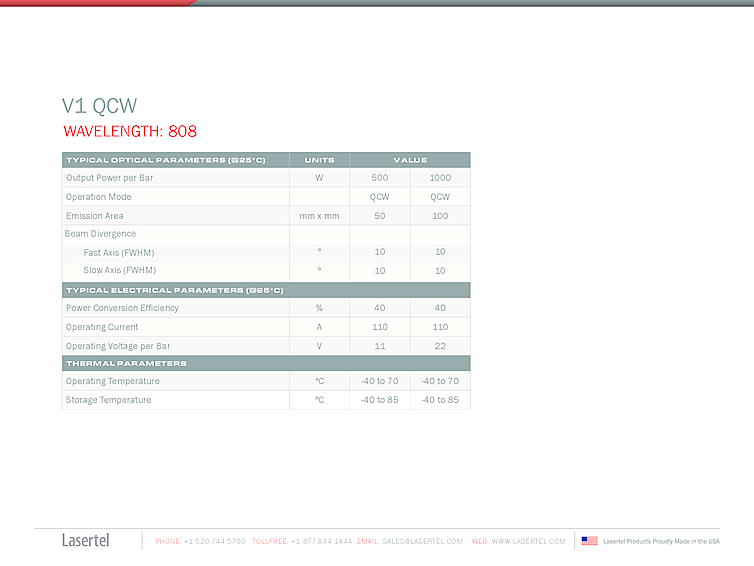Click the red WAVELENGTH: 808 text
Screen dimensions: 754x566
click(130, 131)
